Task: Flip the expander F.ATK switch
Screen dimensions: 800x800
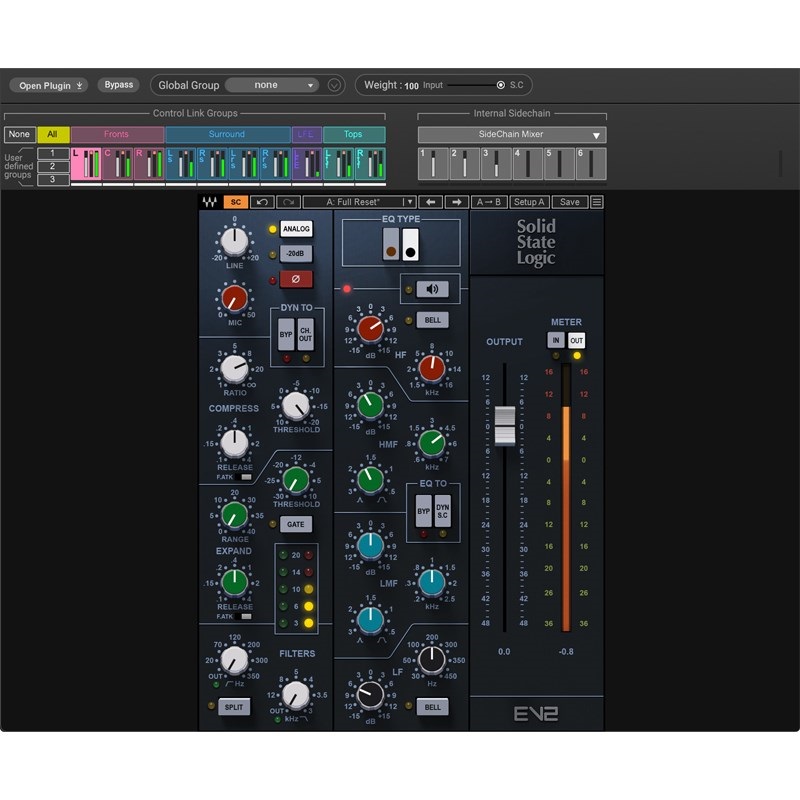Action: tap(243, 616)
